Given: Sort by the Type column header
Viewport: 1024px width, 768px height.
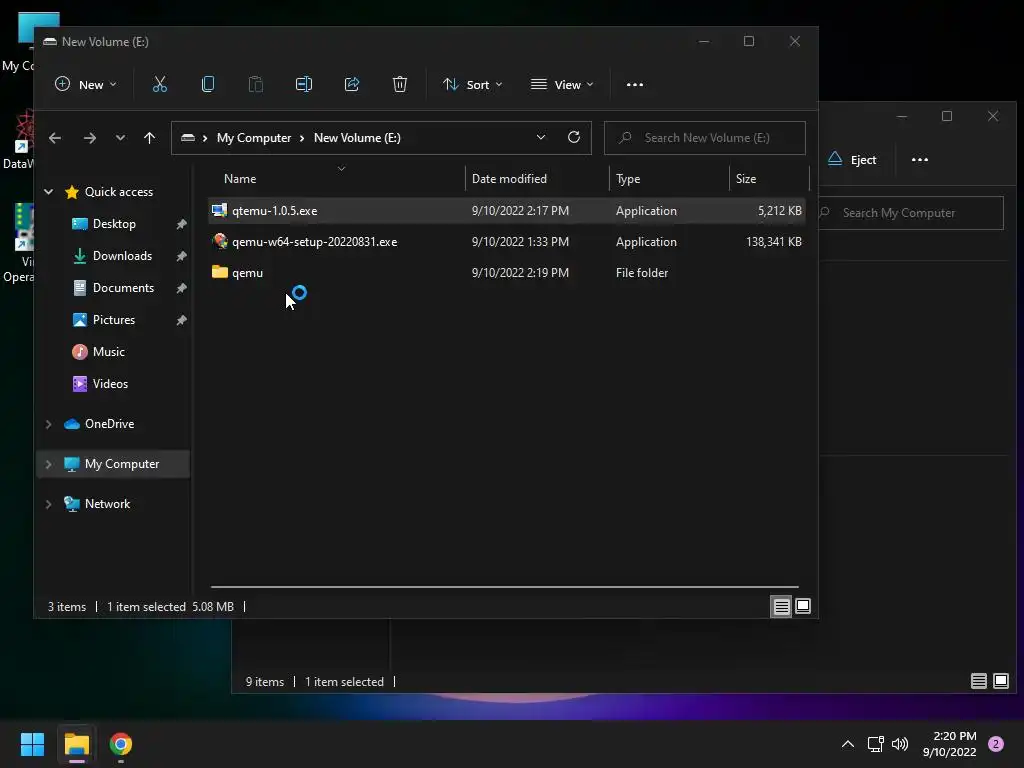Looking at the screenshot, I should (669, 178).
